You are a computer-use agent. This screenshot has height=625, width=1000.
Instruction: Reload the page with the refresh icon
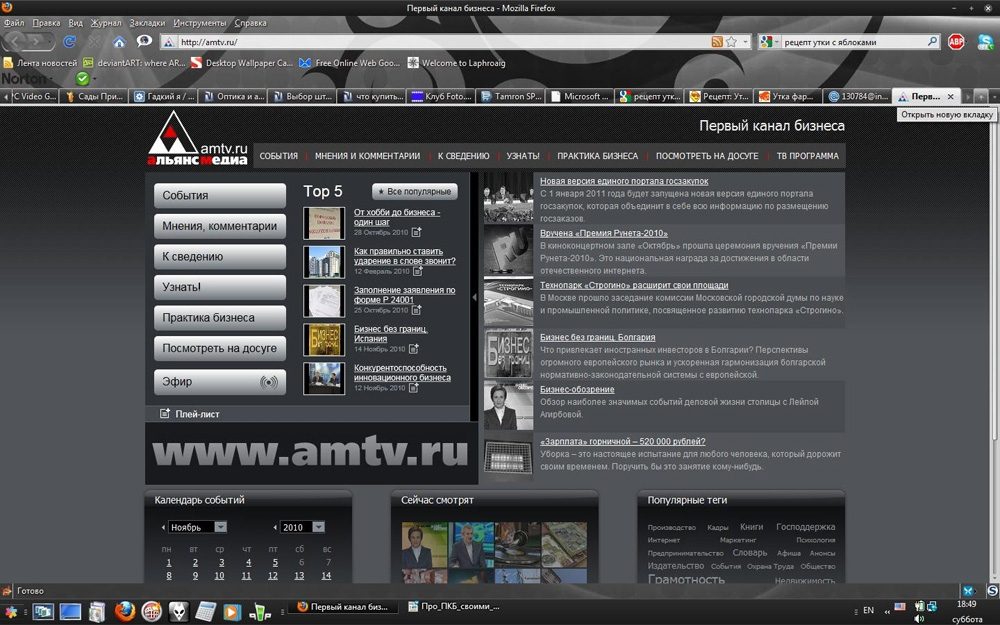click(x=69, y=42)
